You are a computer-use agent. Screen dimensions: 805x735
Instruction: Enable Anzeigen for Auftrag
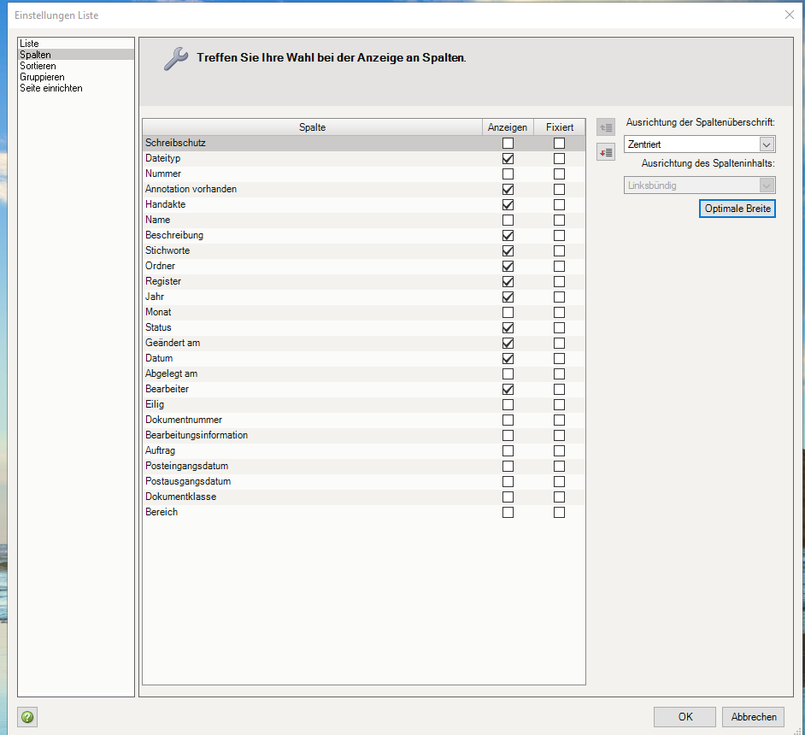click(508, 451)
